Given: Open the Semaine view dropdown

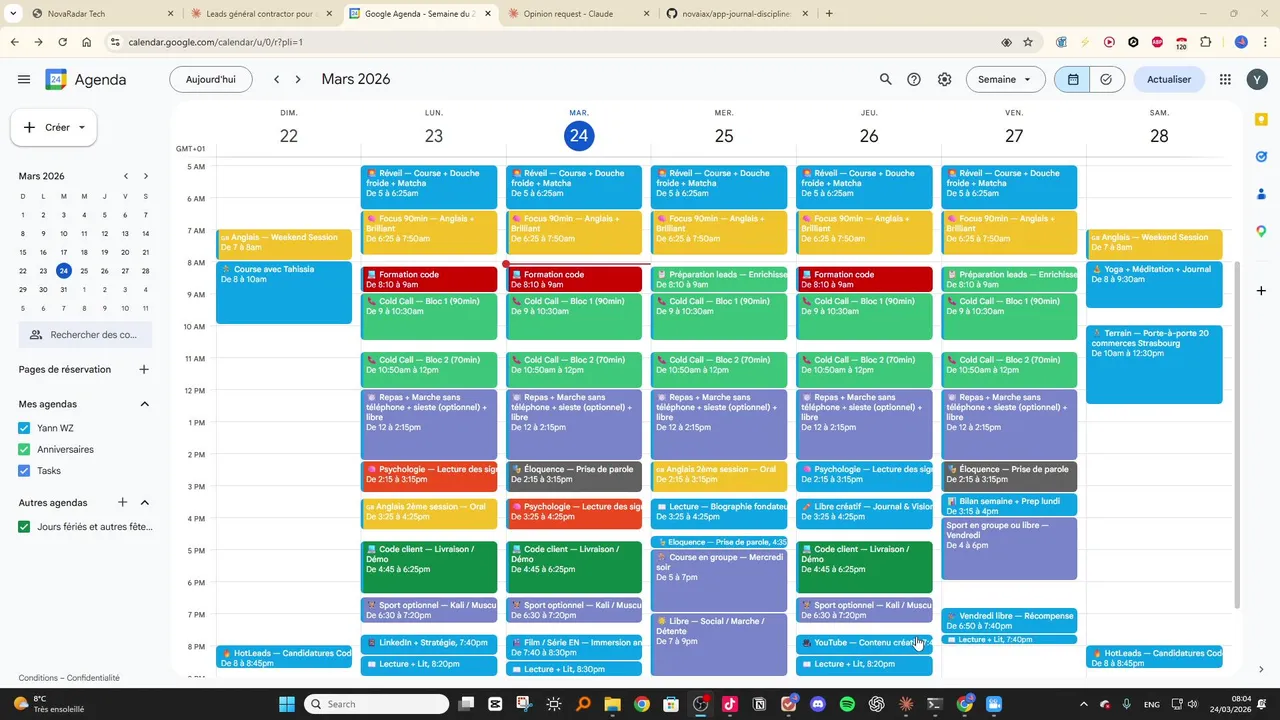Looking at the screenshot, I should click(x=1005, y=79).
